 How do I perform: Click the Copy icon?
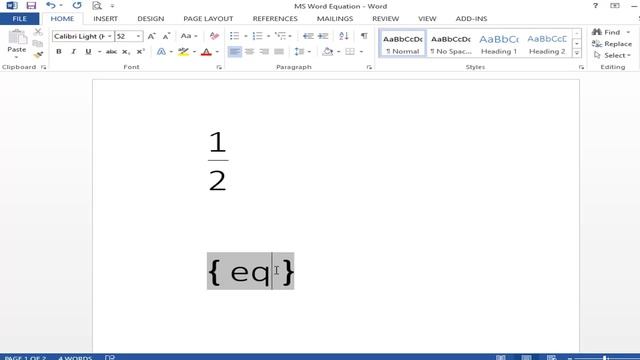click(x=38, y=43)
